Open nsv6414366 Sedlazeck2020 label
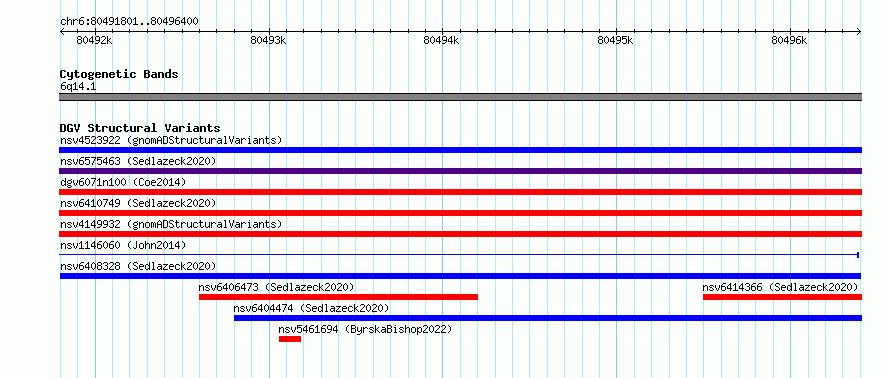The height and width of the screenshot is (378, 890). click(780, 287)
